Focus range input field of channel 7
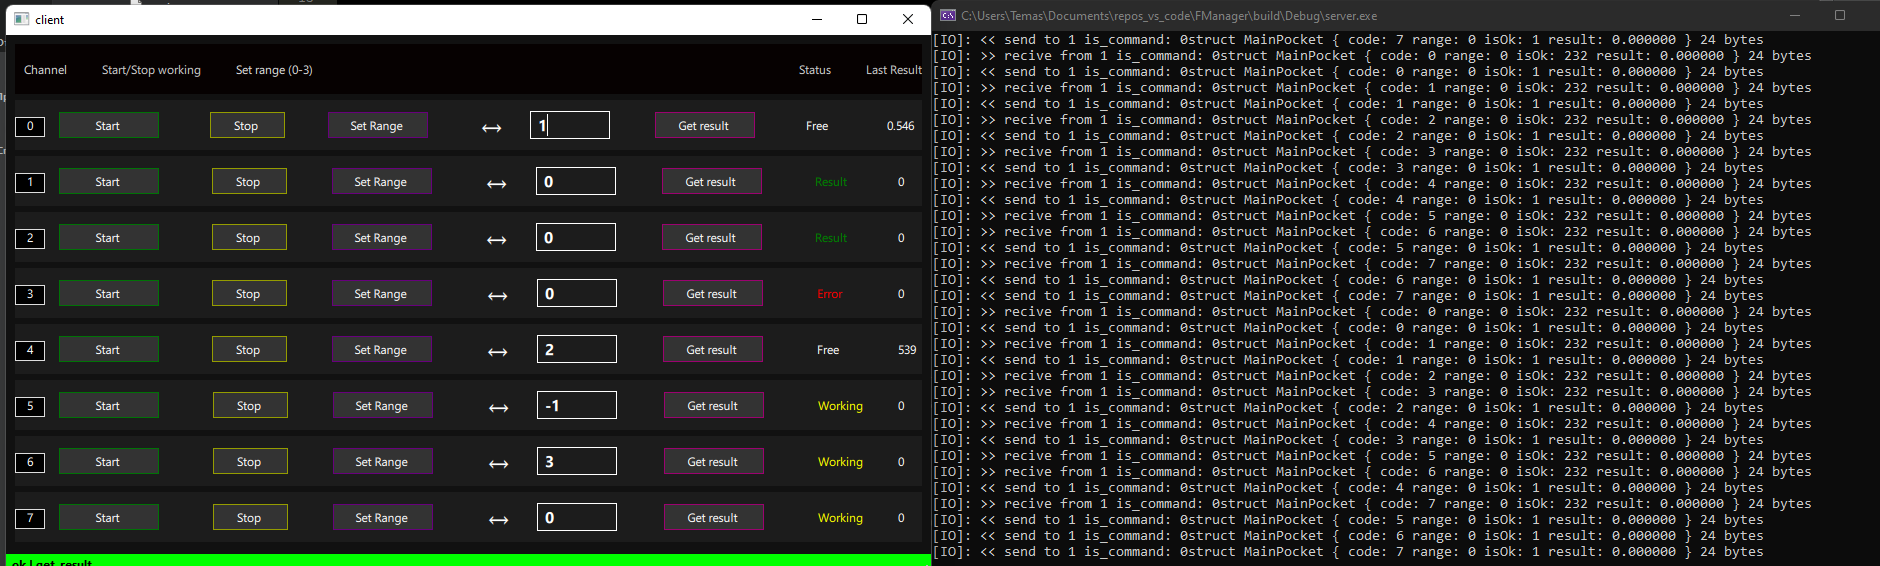 coord(576,517)
